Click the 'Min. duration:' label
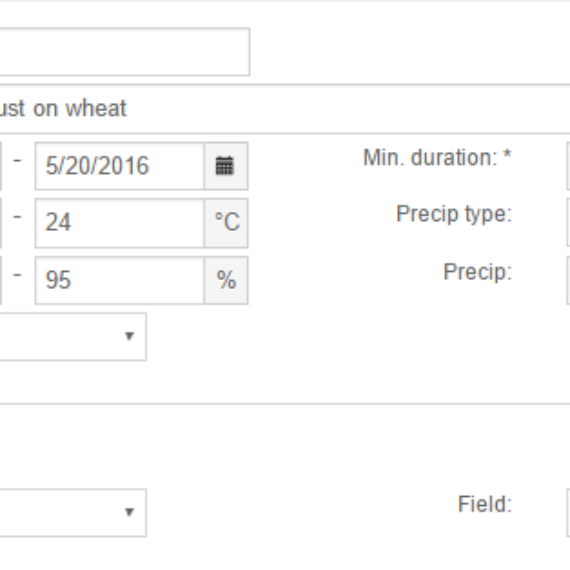 tap(430, 158)
